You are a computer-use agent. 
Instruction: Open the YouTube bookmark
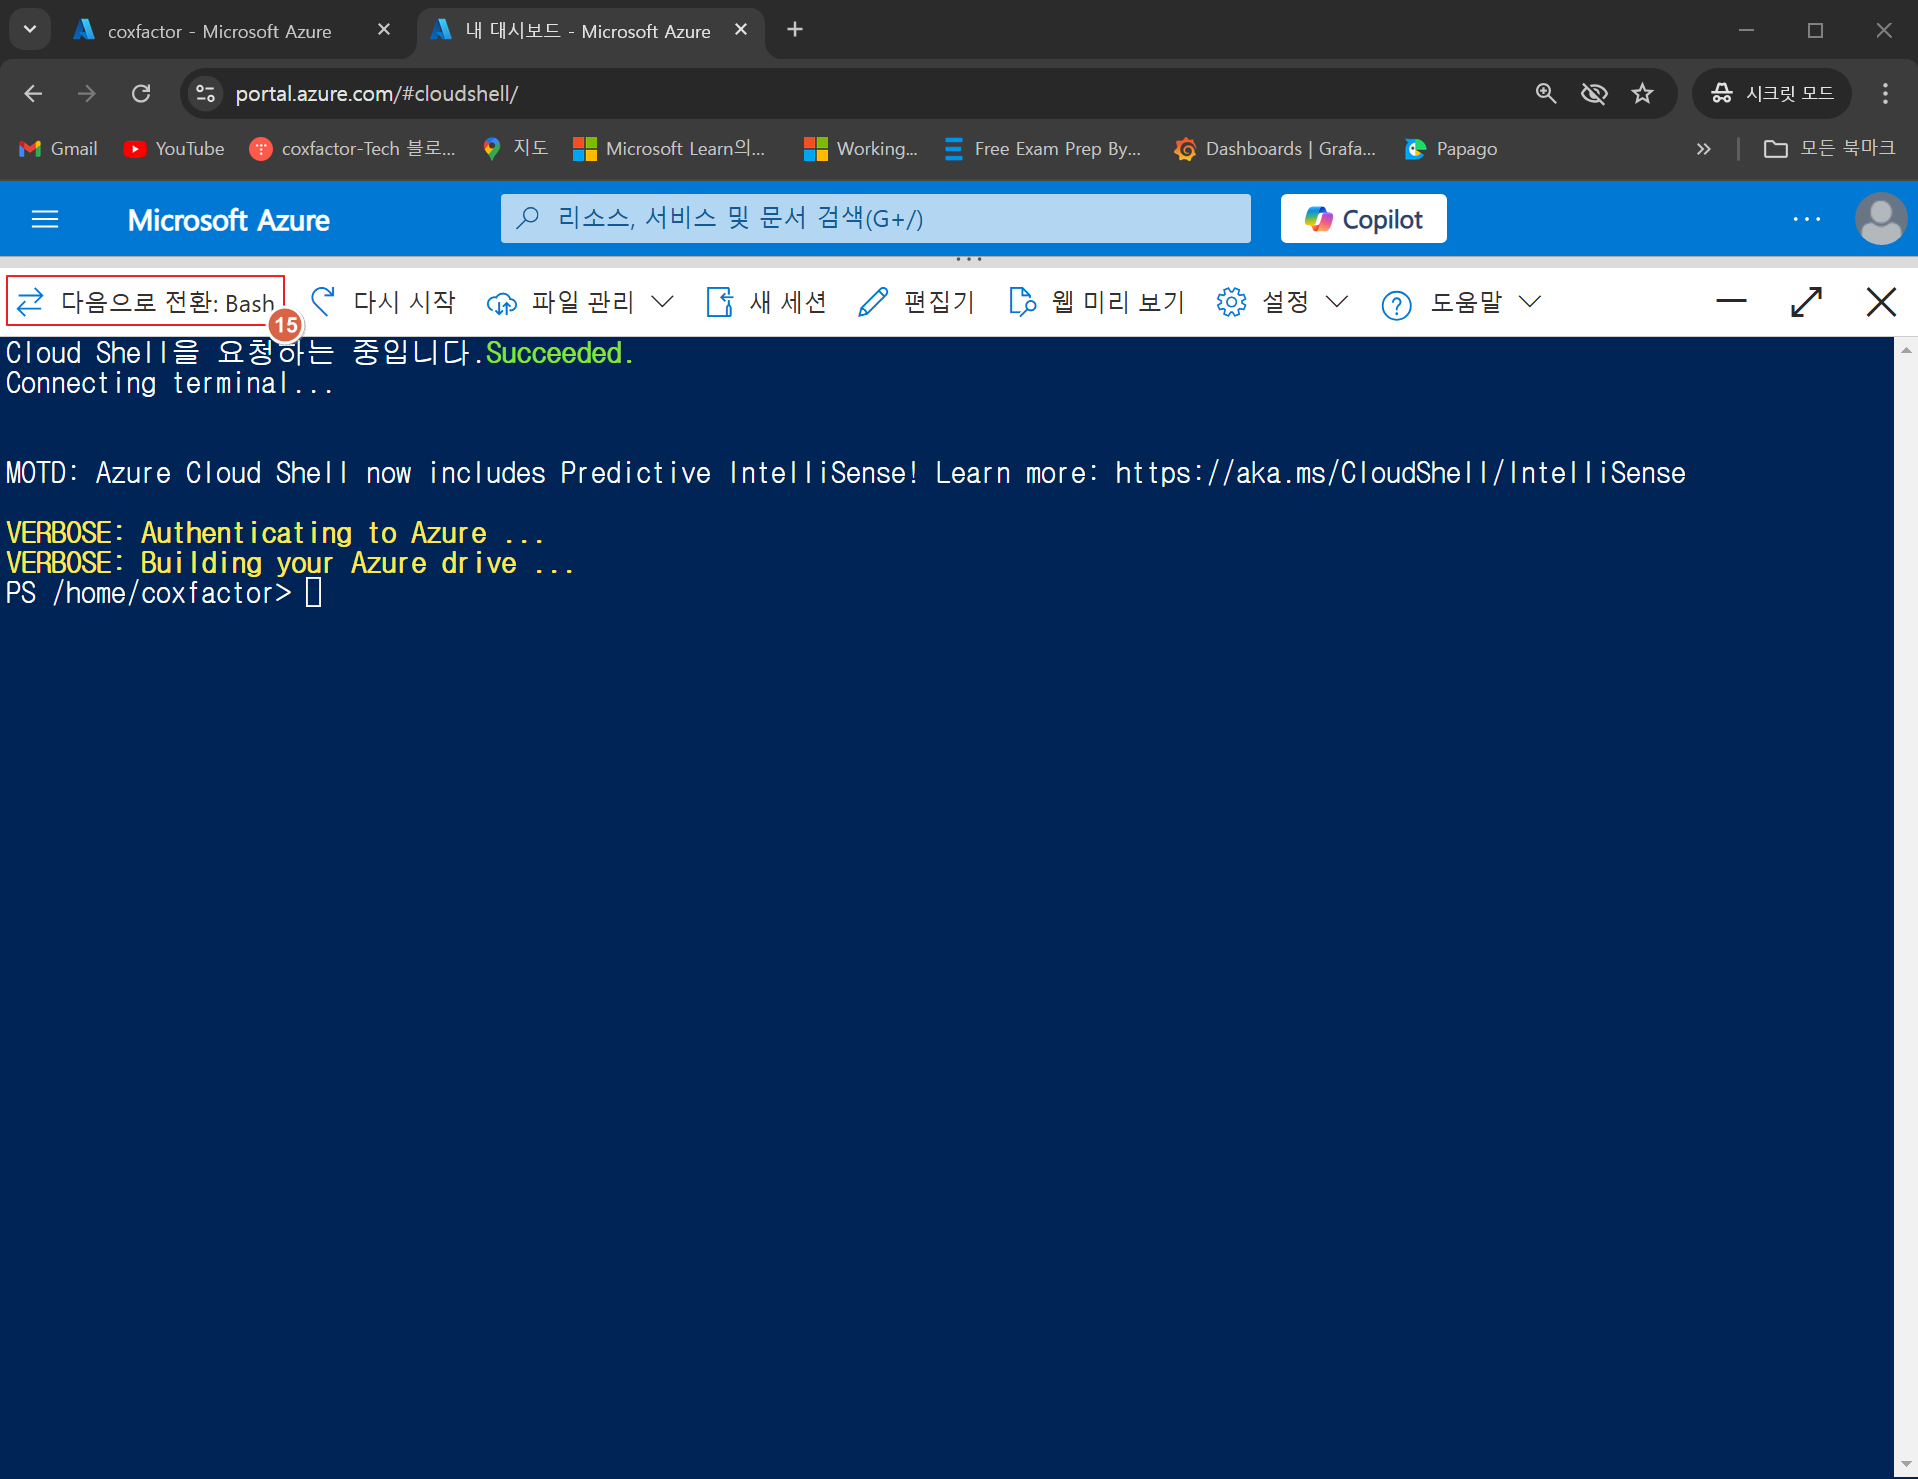(x=174, y=148)
